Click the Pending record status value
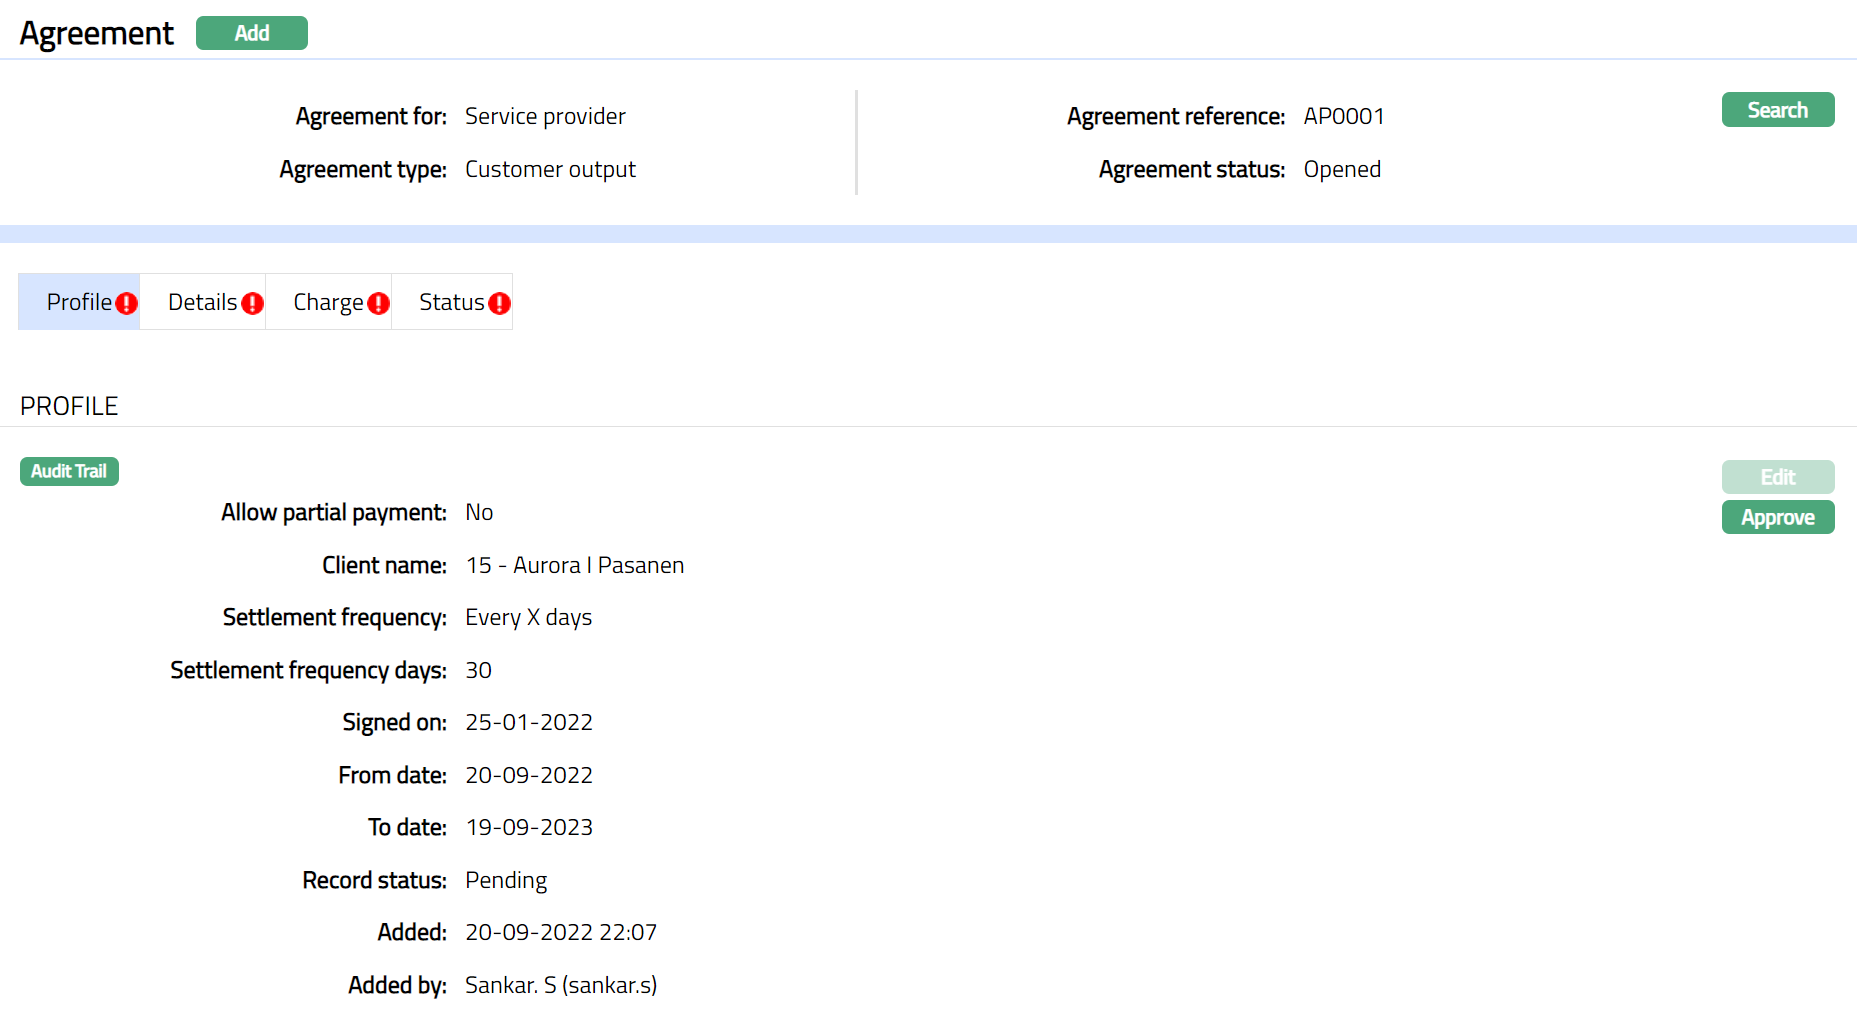This screenshot has width=1857, height=1015. pyautogui.click(x=506, y=880)
